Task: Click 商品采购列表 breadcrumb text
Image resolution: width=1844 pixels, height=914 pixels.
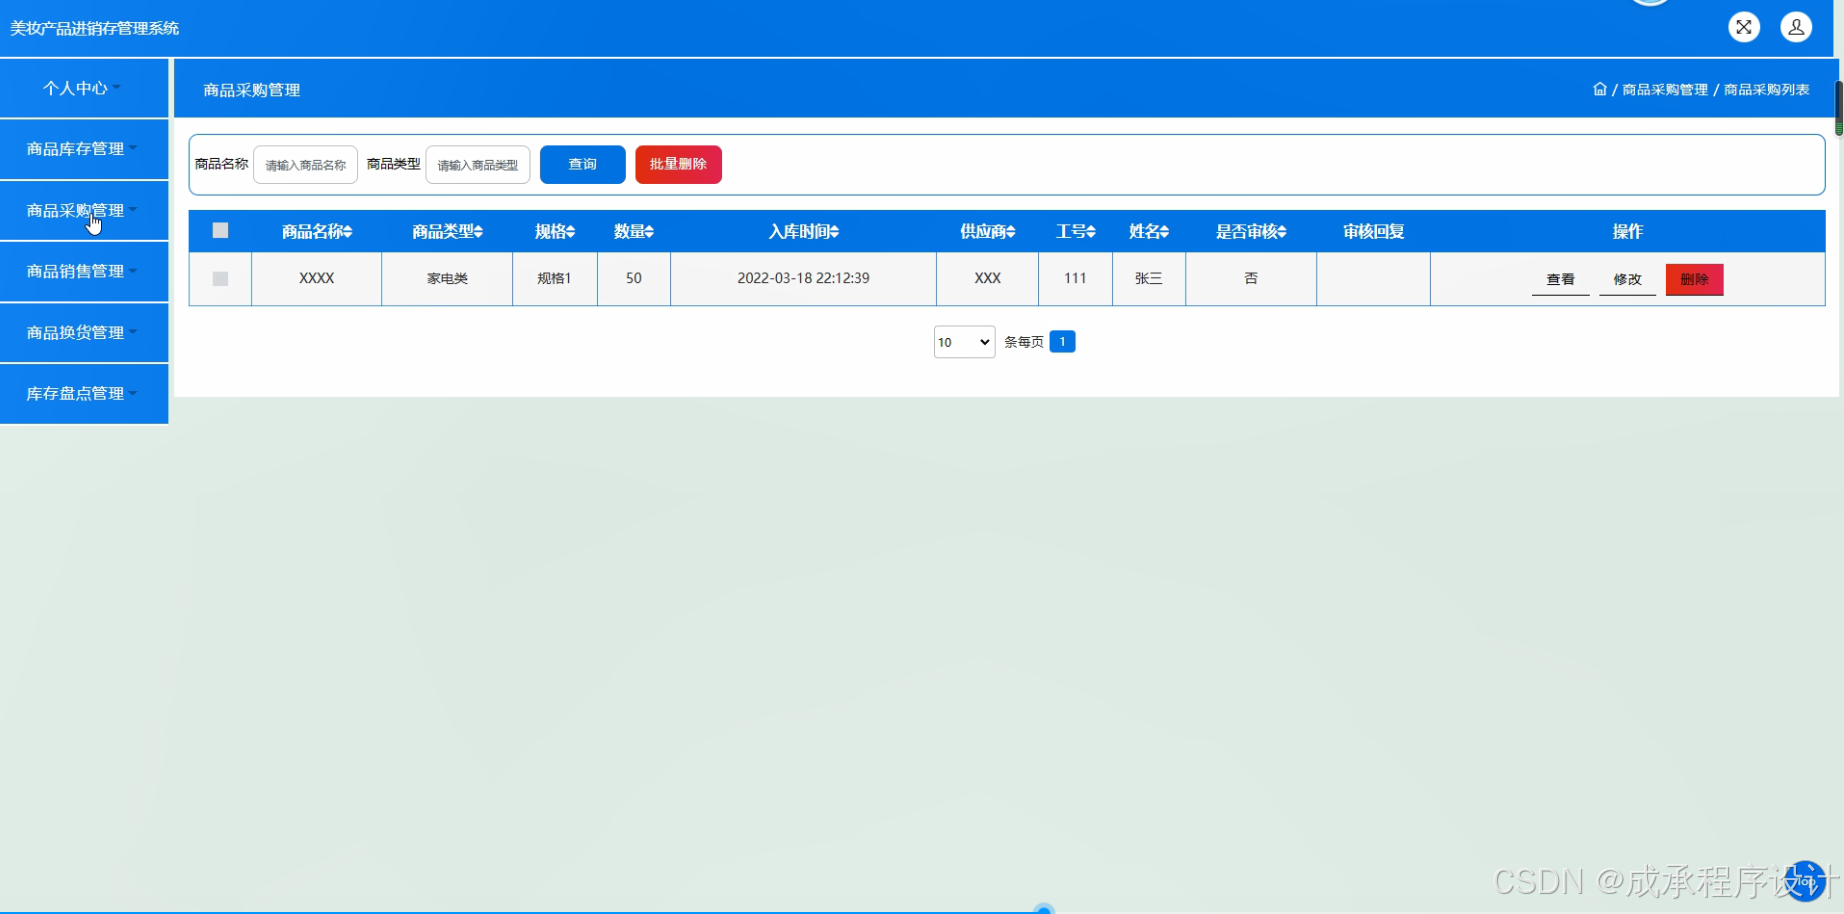Action: tap(1767, 90)
